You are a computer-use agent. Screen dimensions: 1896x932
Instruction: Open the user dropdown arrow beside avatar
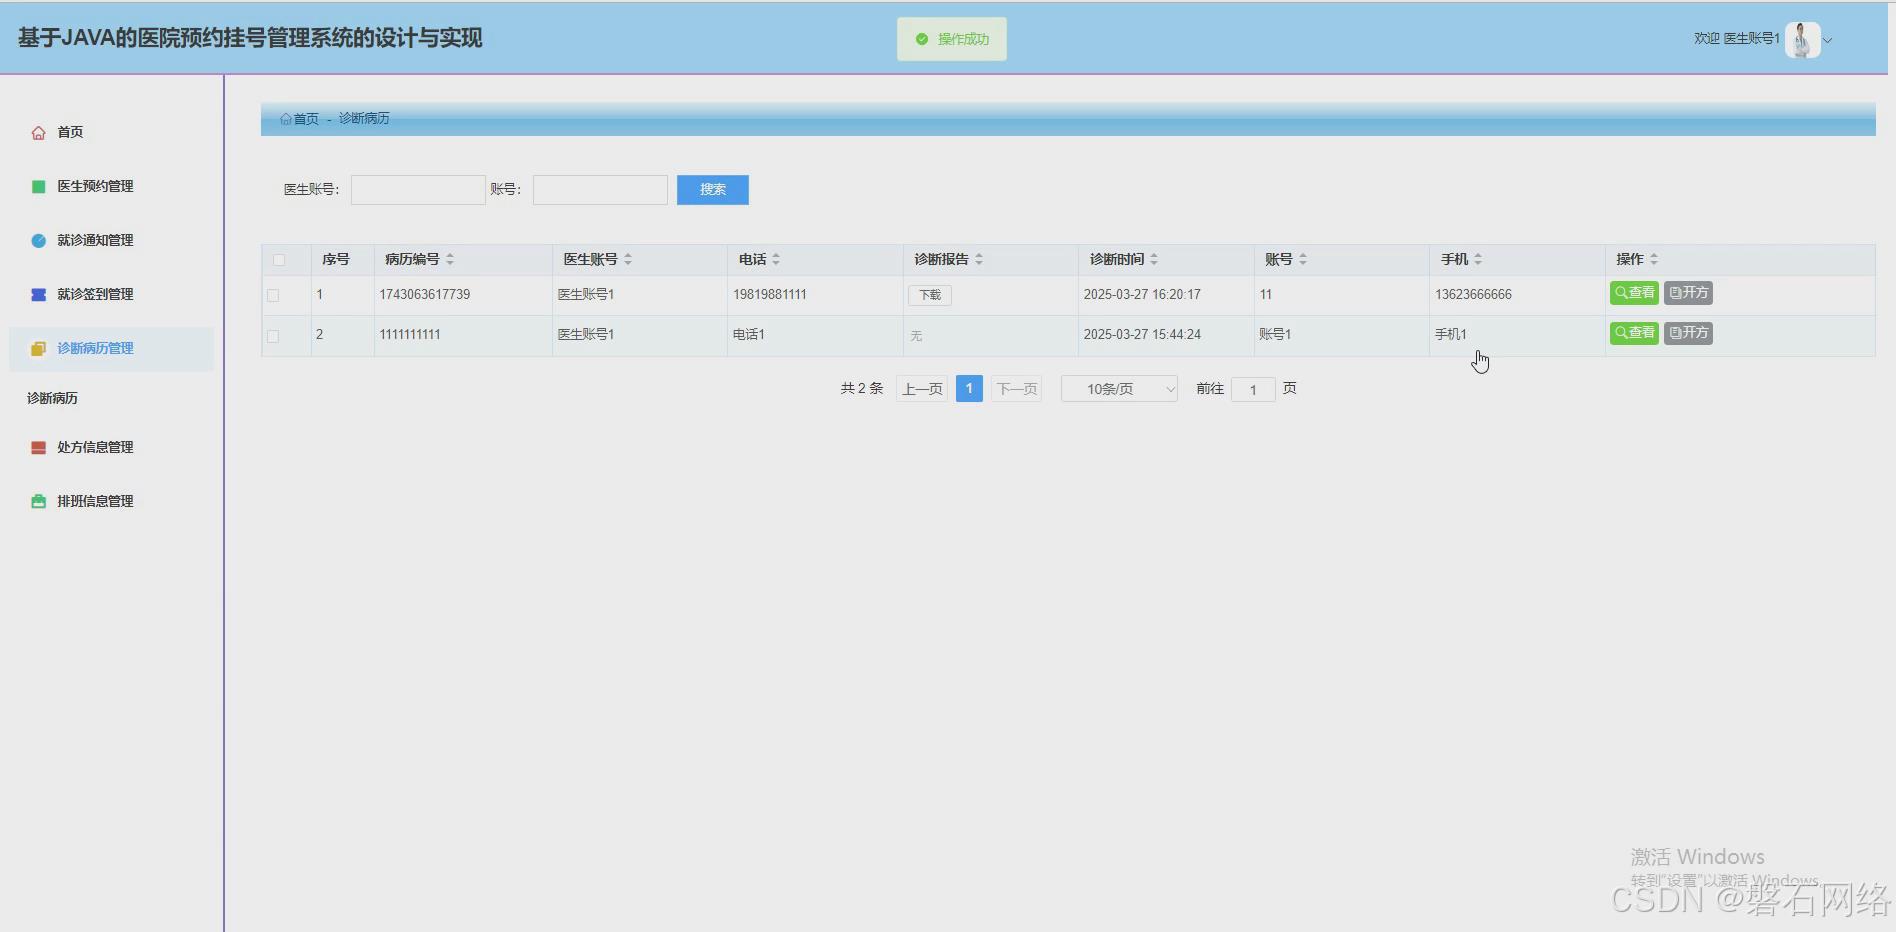1828,41
